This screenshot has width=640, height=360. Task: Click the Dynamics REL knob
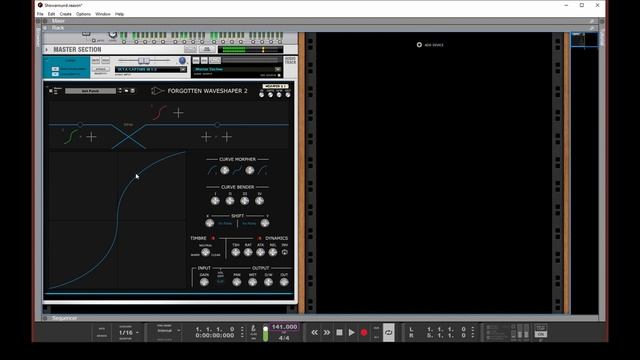tap(272, 252)
